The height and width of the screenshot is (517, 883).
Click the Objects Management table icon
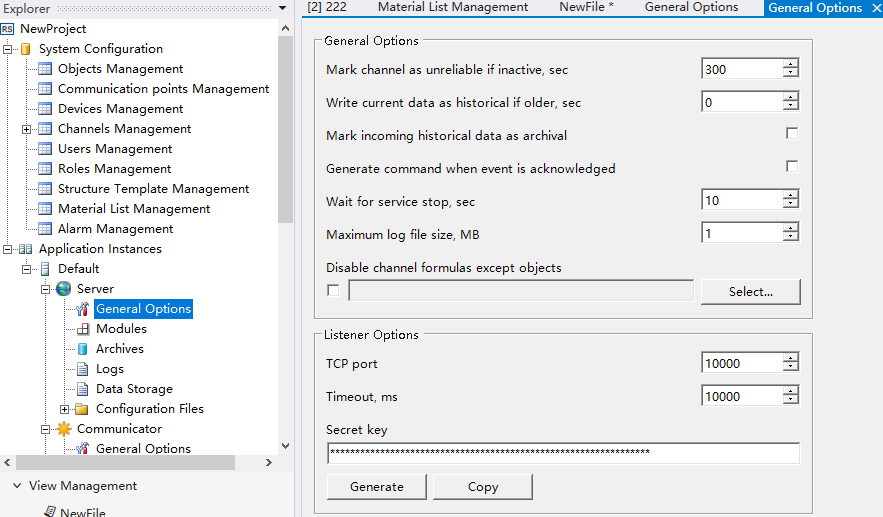click(45, 69)
